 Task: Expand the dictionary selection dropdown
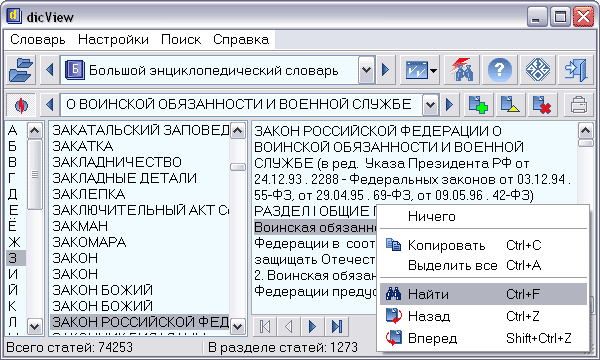(366, 70)
